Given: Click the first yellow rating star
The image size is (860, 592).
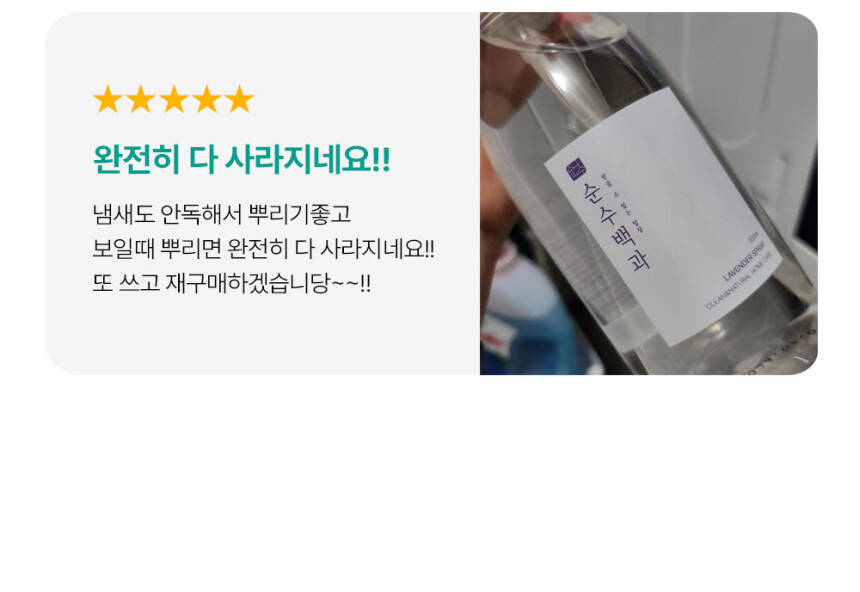Looking at the screenshot, I should [108, 99].
